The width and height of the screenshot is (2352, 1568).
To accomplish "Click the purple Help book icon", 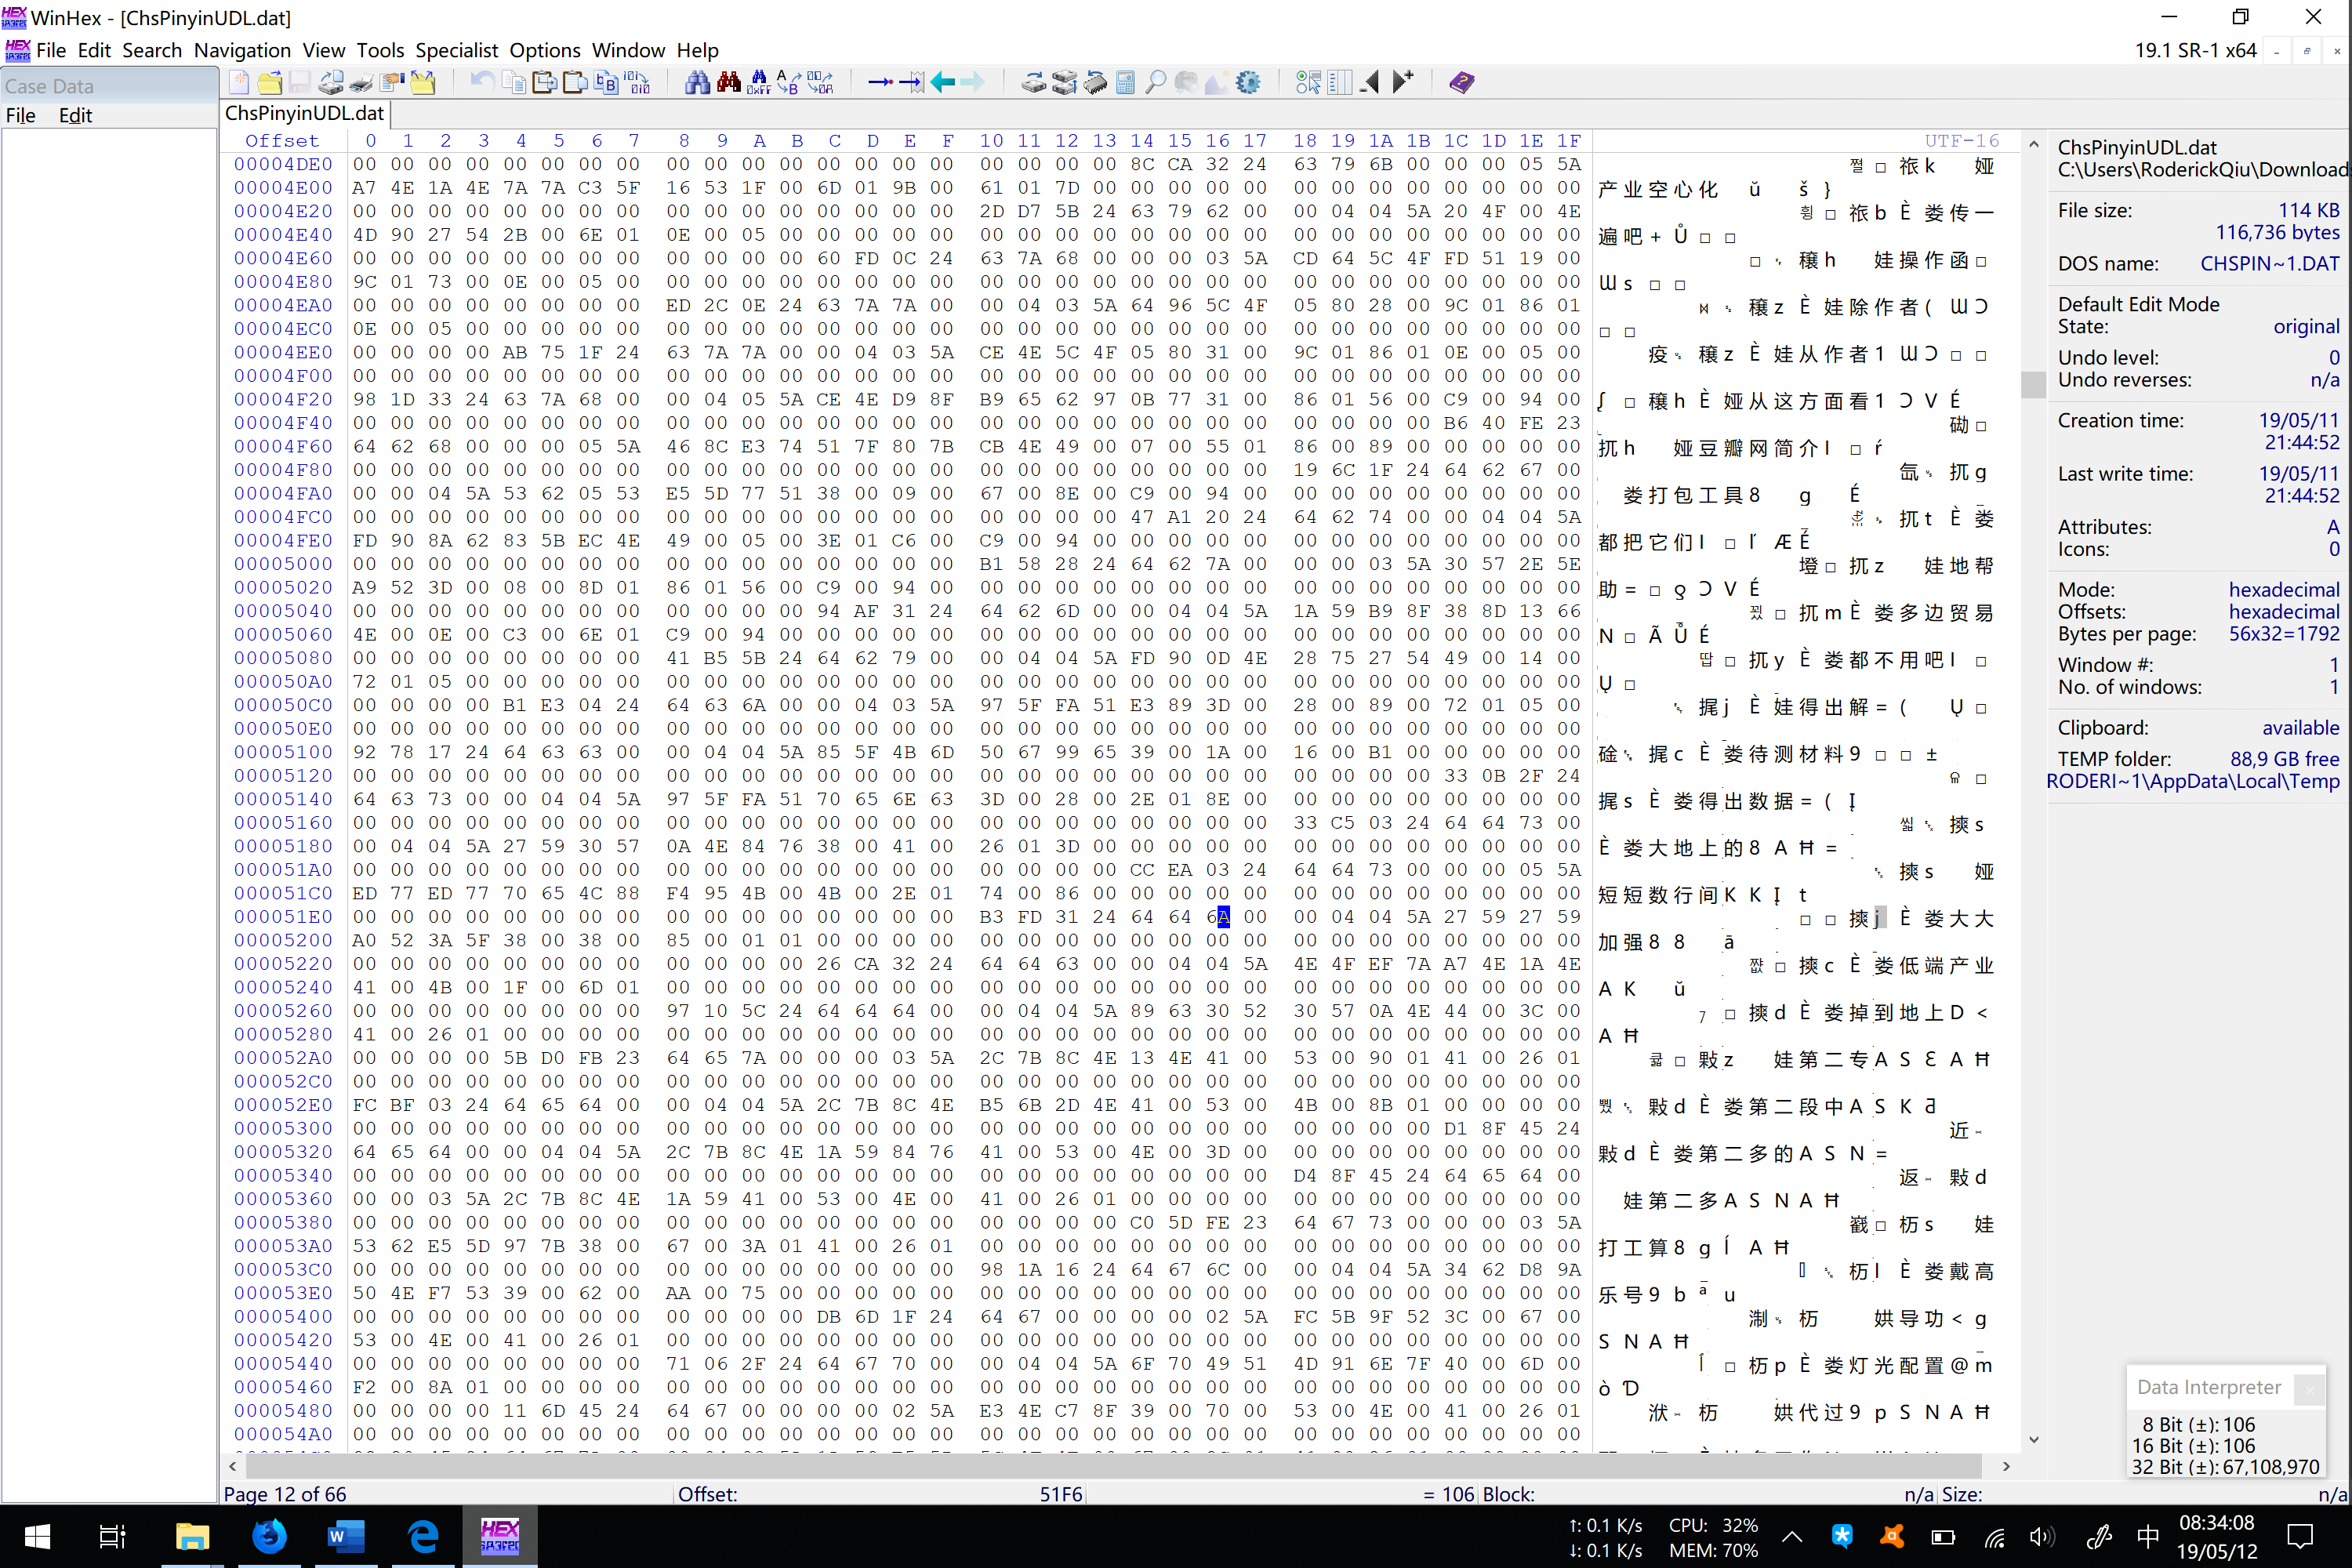I will tap(1461, 82).
